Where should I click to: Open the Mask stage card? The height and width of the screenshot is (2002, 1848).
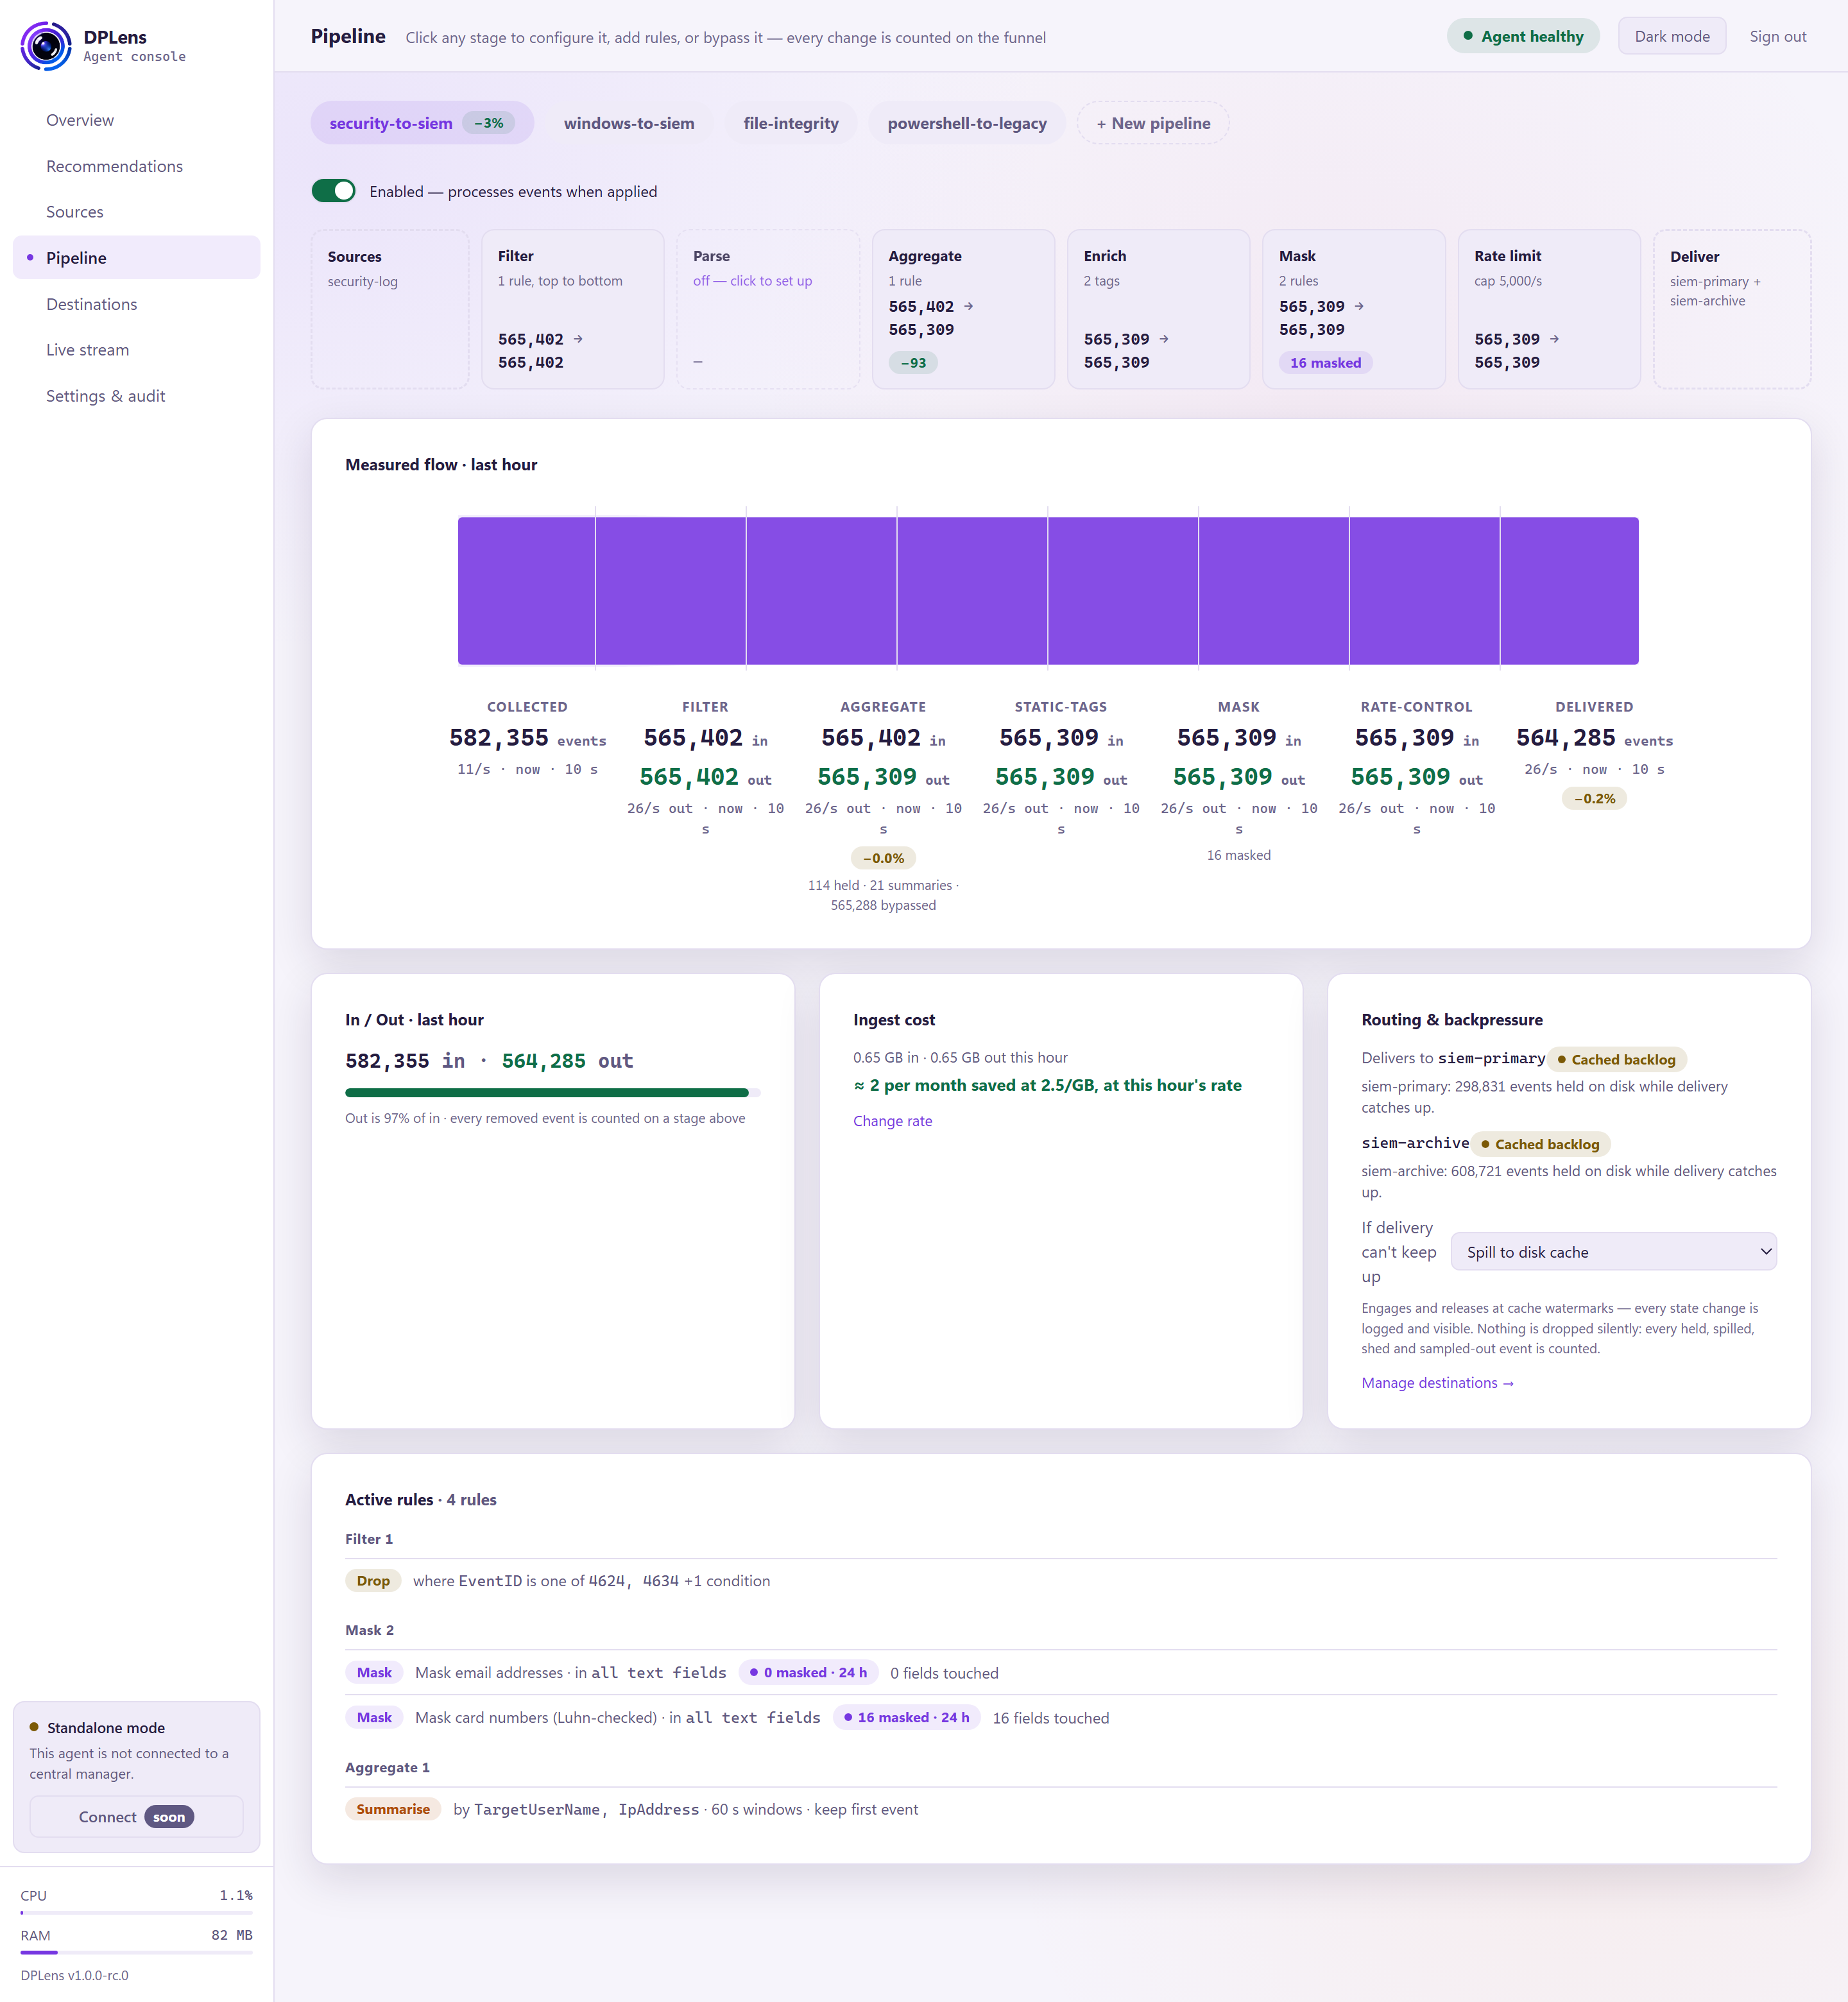point(1353,309)
